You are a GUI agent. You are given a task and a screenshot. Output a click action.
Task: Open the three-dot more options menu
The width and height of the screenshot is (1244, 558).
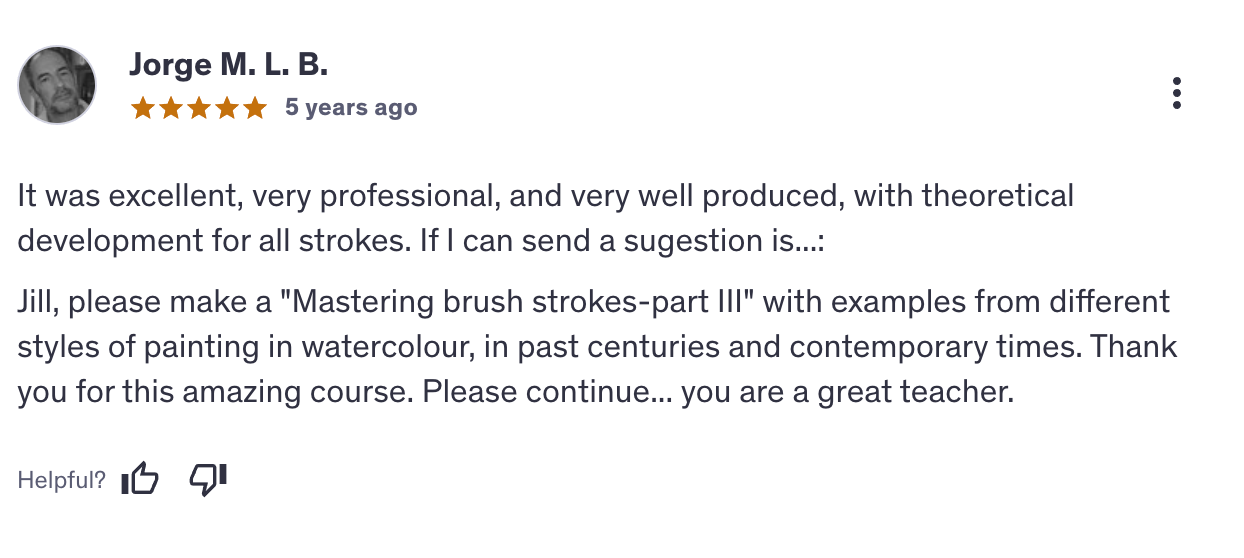pos(1177,93)
